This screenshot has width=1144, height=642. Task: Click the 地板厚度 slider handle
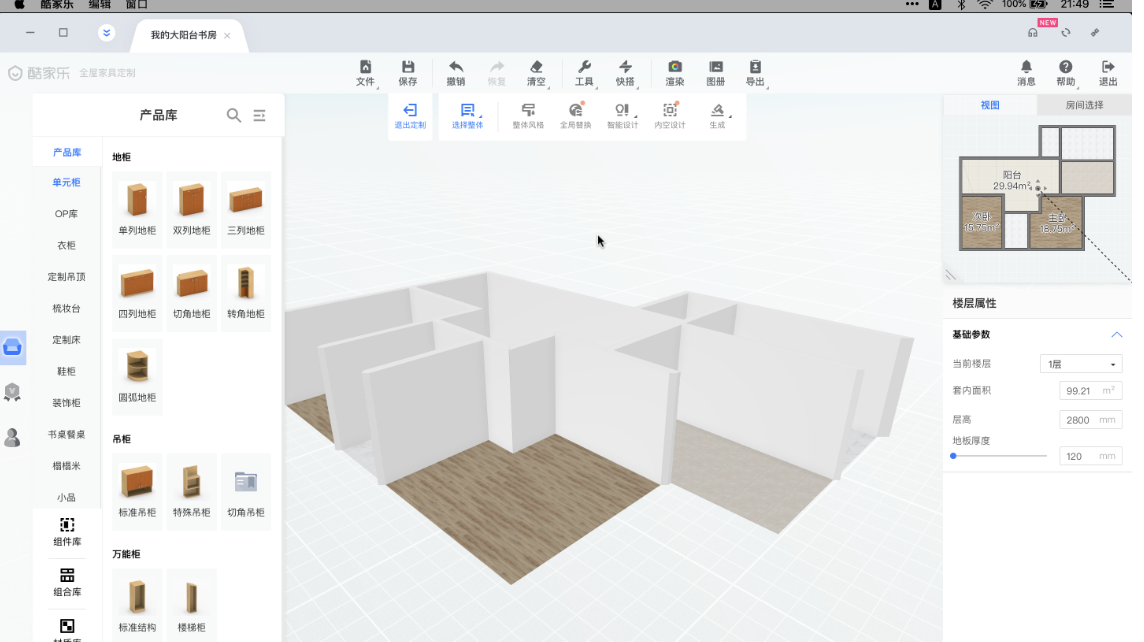(954, 456)
